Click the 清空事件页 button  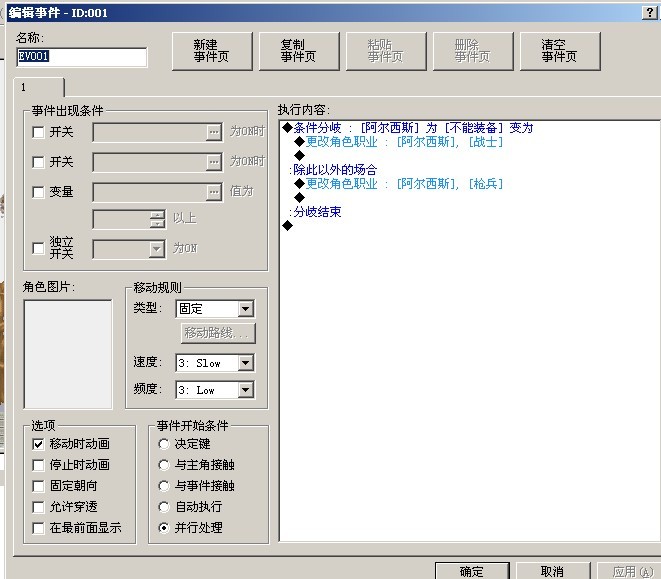tap(560, 51)
